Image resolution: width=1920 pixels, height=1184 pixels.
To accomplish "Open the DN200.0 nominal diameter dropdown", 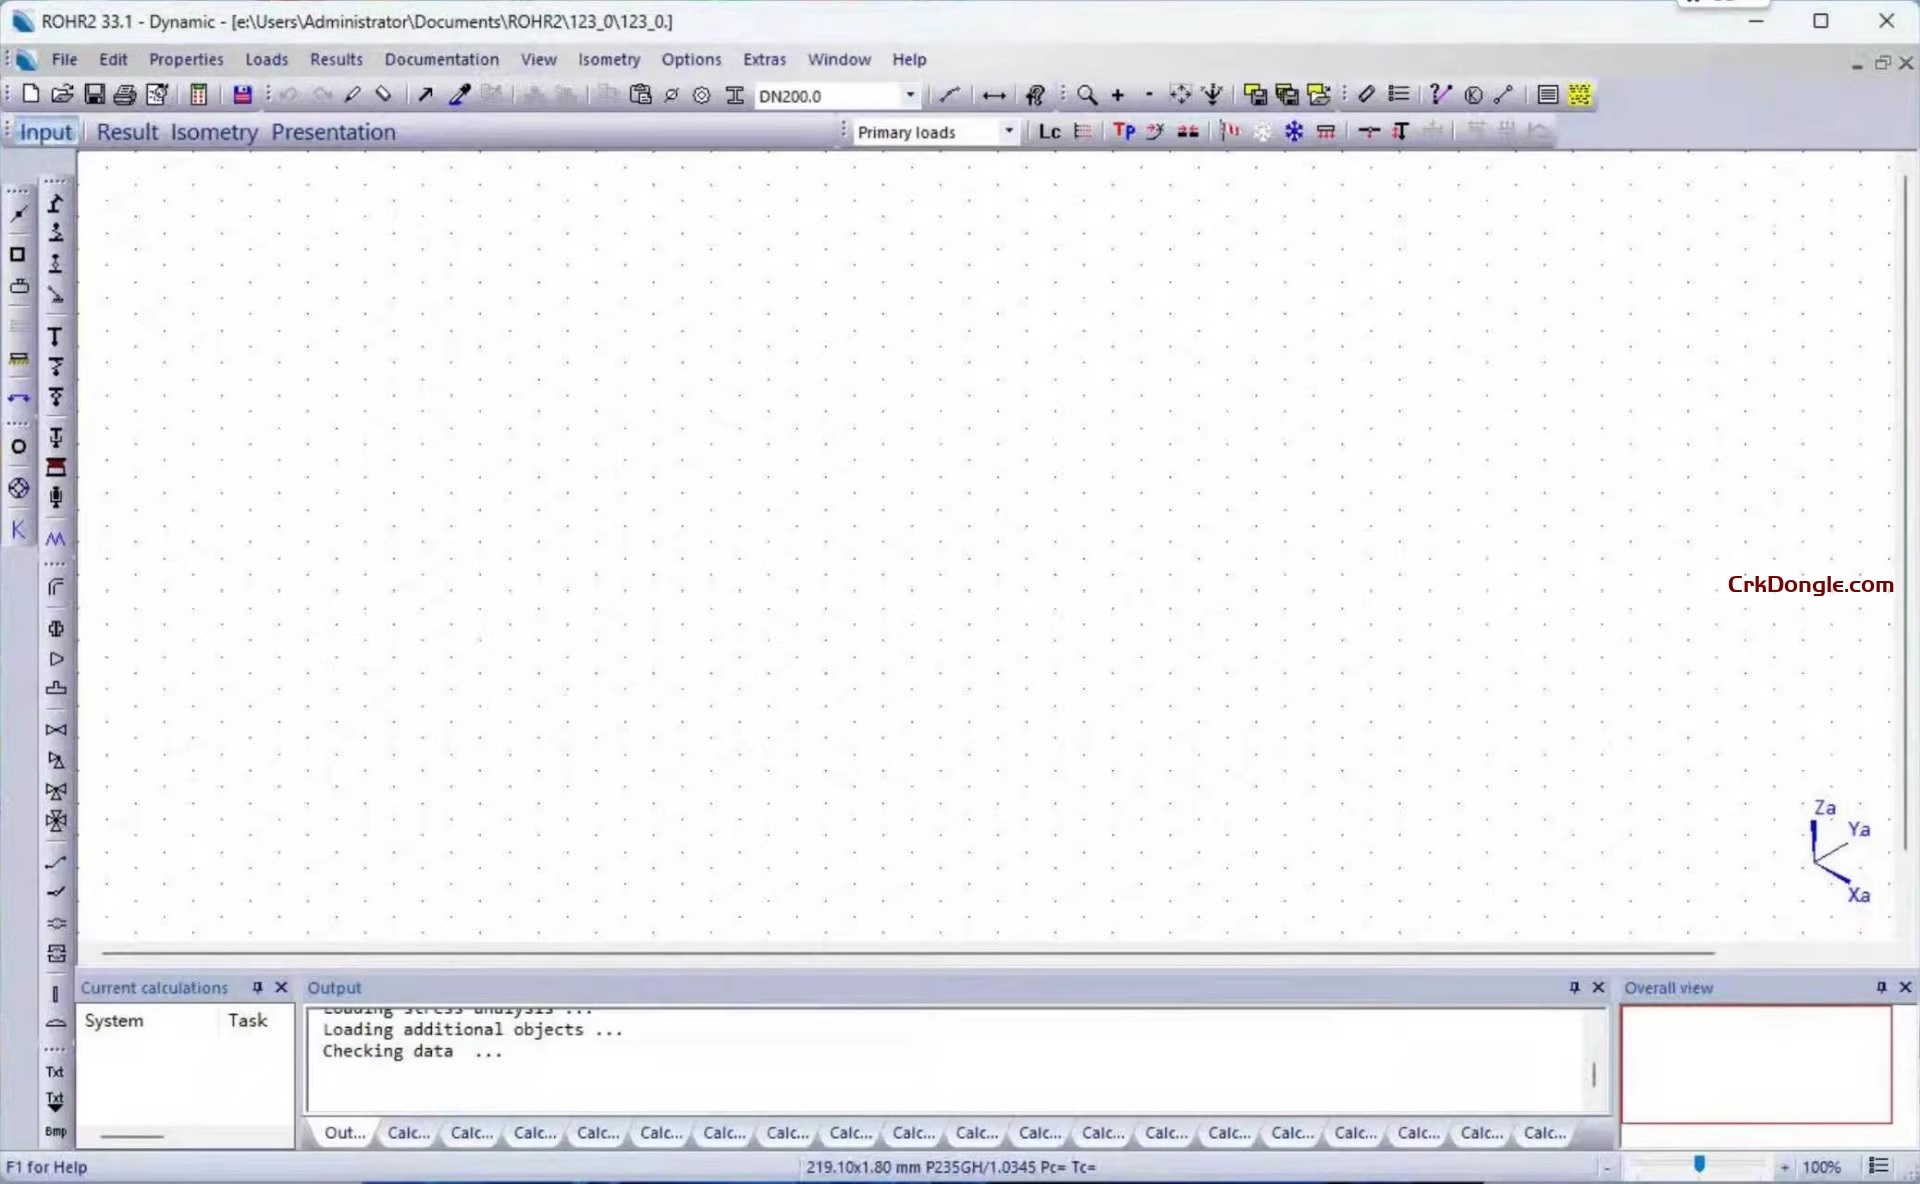I will [909, 95].
